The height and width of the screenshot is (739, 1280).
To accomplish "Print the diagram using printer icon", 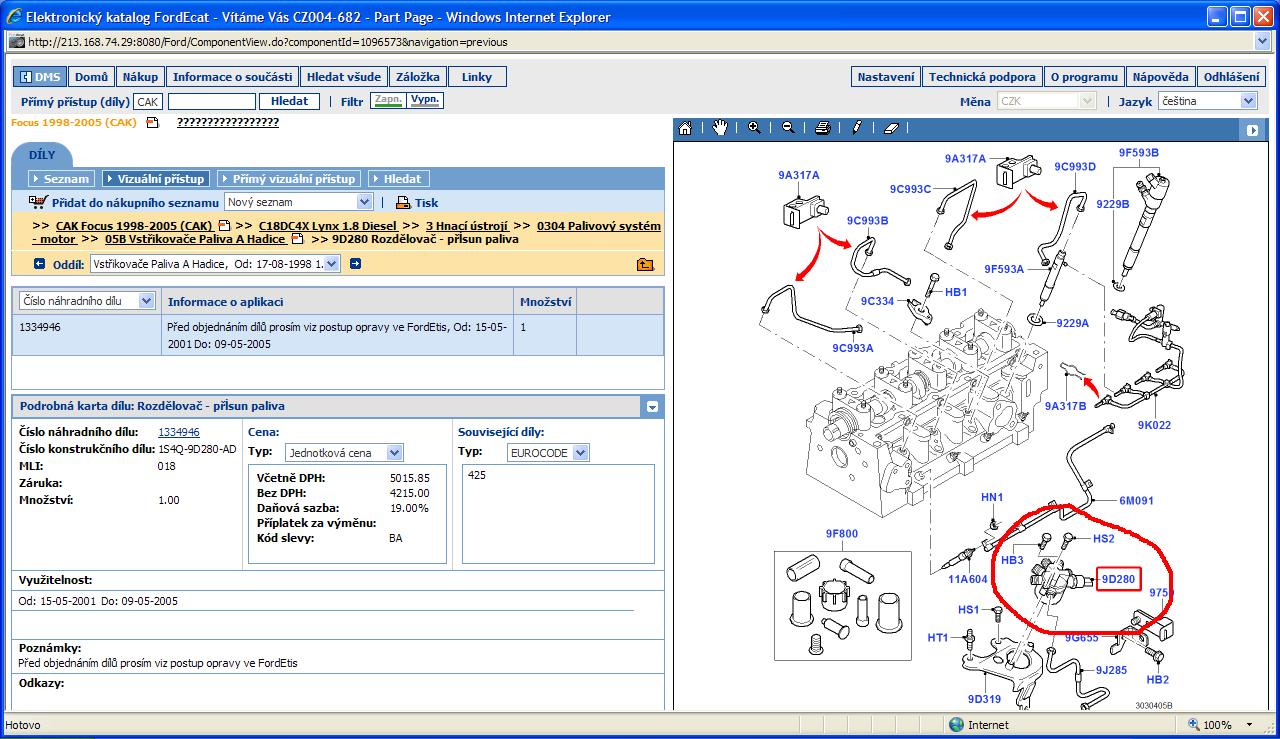I will (x=822, y=128).
